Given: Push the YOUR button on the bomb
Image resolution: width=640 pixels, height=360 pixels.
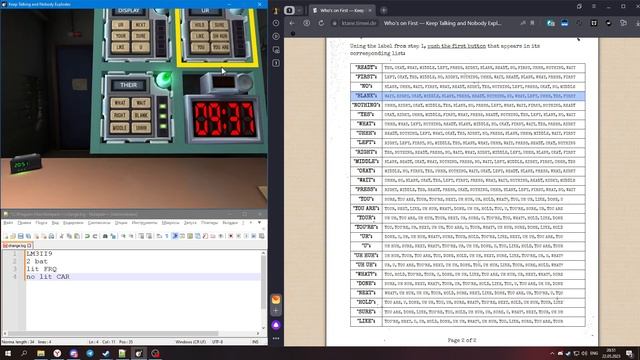Looking at the screenshot, I should click(120, 36).
